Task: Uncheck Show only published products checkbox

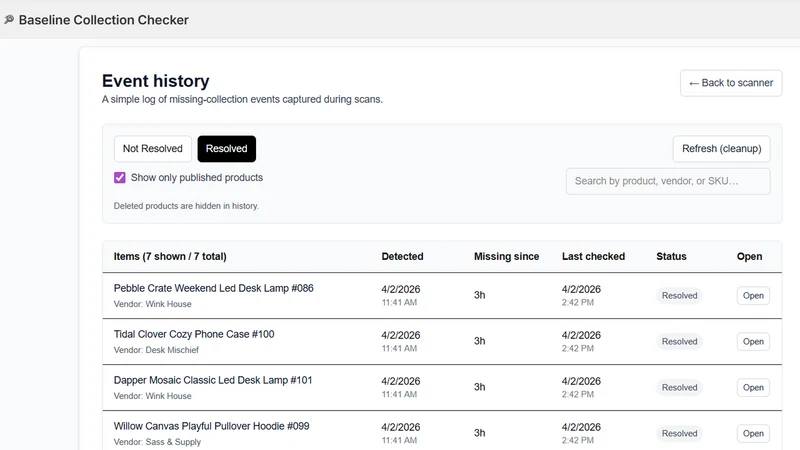Action: coord(119,178)
